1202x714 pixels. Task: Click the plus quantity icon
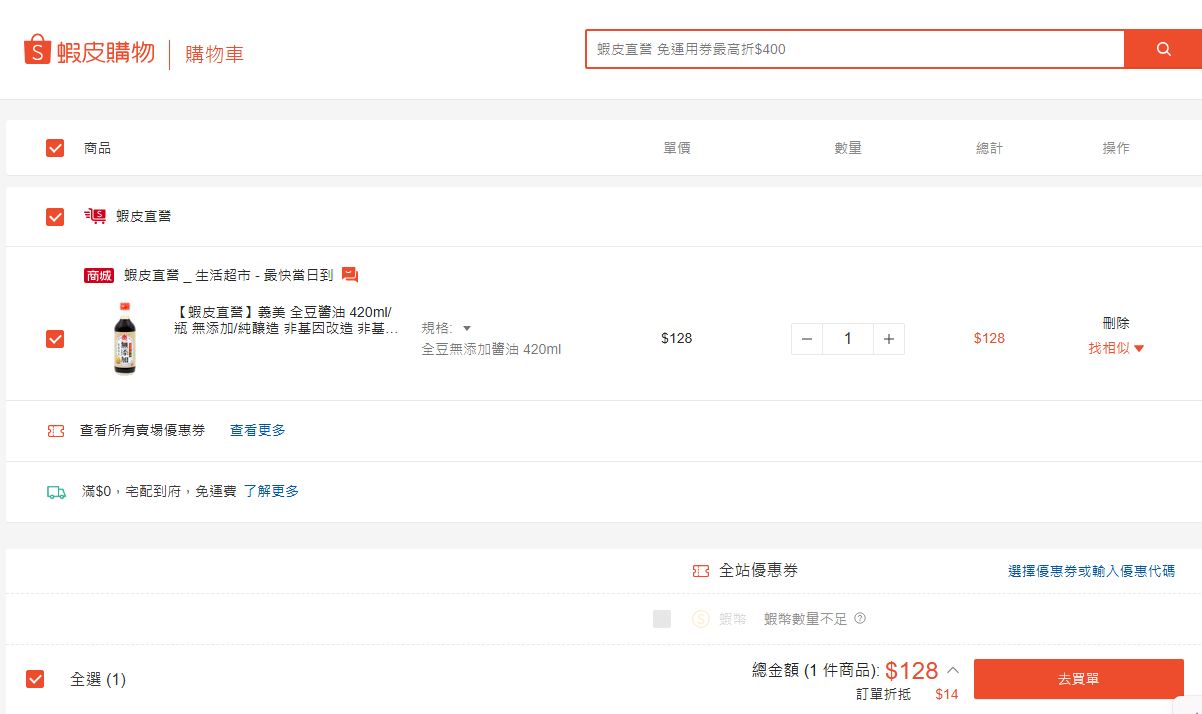(888, 339)
